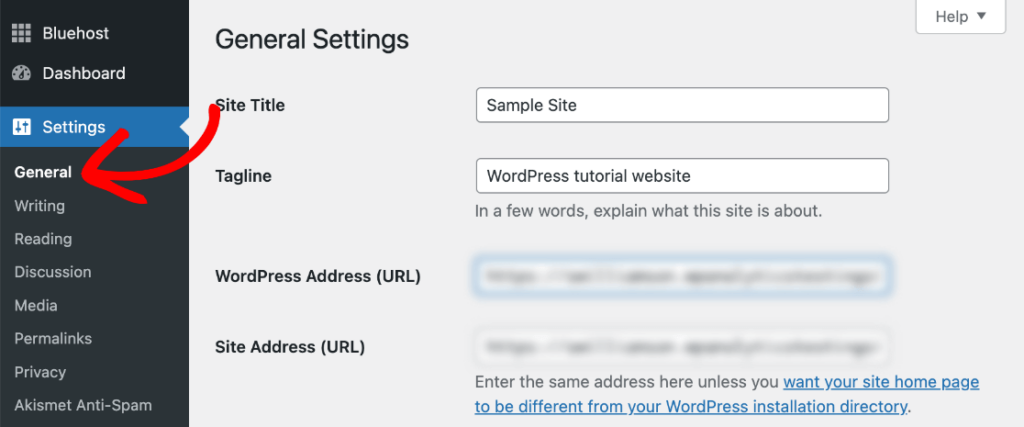Viewport: 1024px width, 427px height.
Task: Click the Bluehost grid icon
Action: click(x=21, y=33)
